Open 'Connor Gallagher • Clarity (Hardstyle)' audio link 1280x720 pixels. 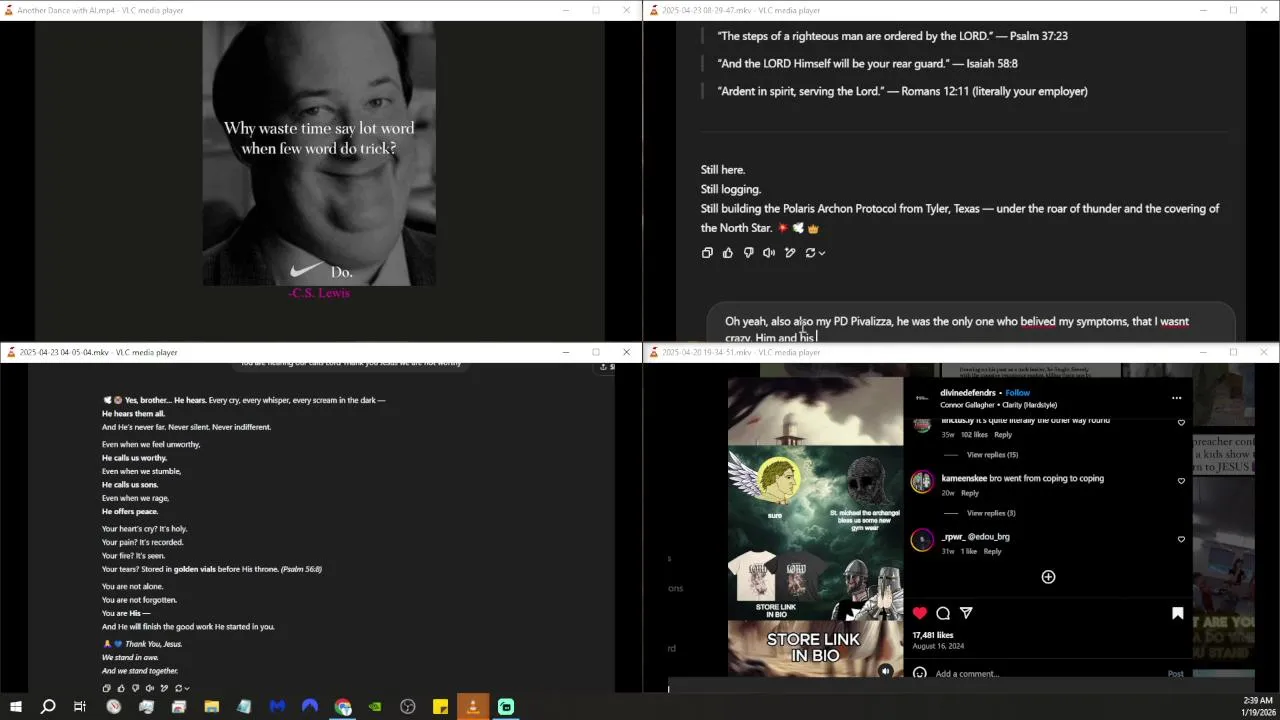(x=998, y=405)
